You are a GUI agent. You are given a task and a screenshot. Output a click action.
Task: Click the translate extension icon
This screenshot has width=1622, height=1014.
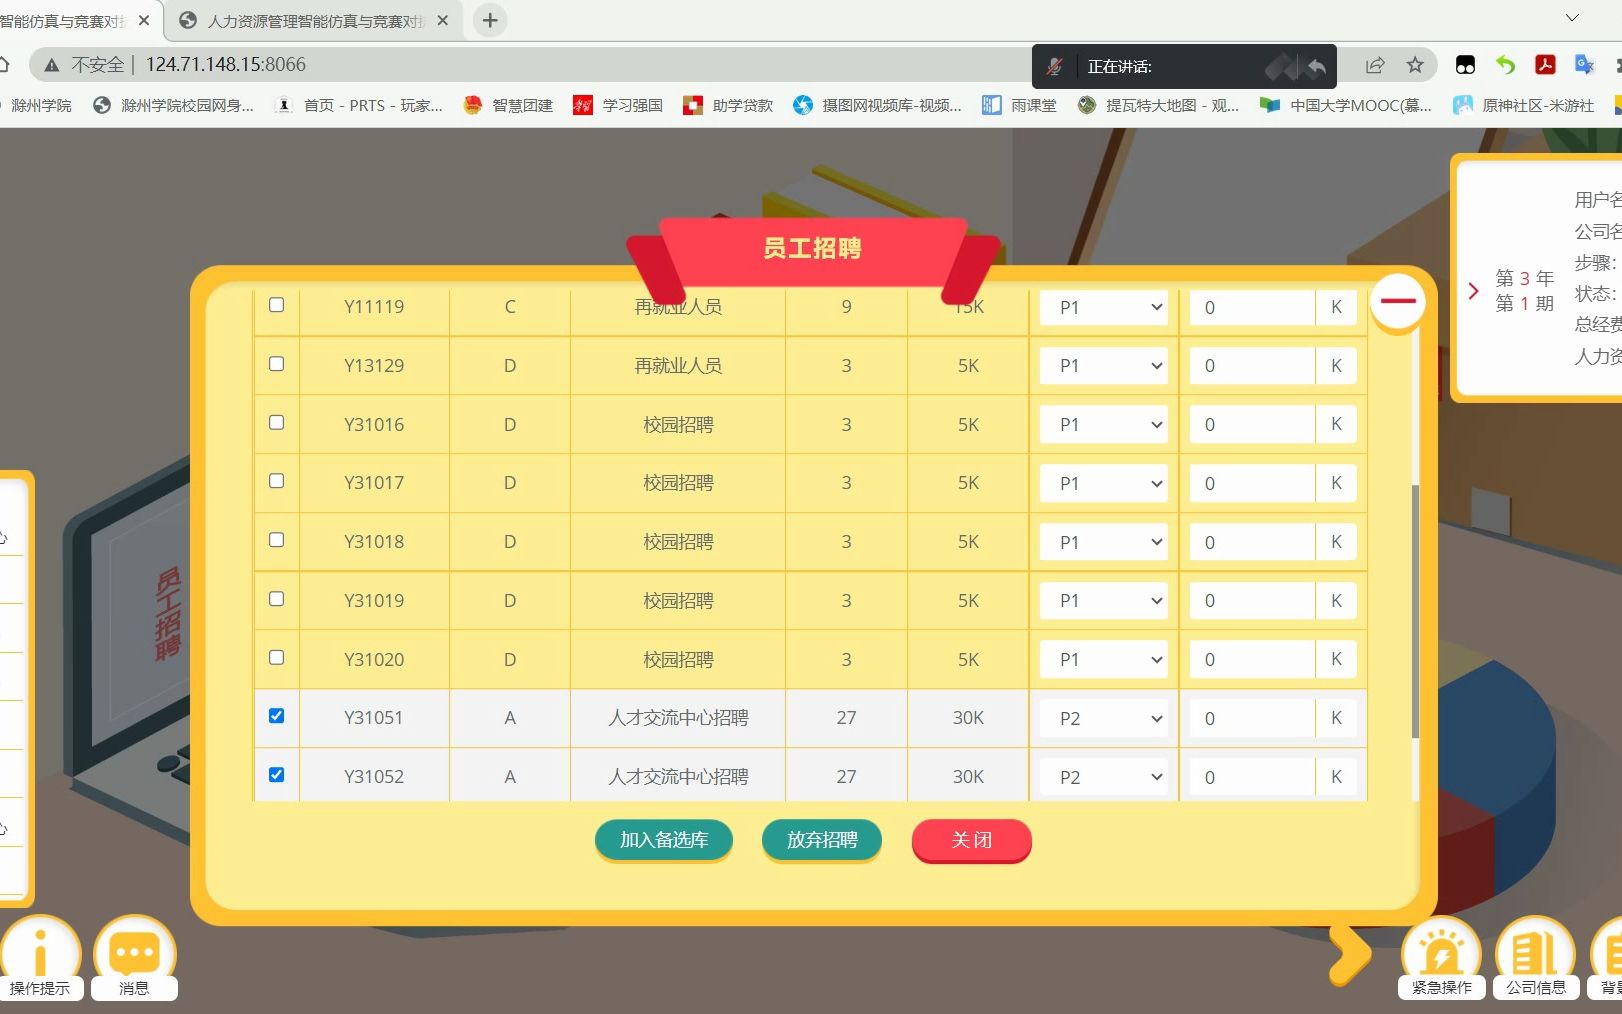(x=1584, y=65)
